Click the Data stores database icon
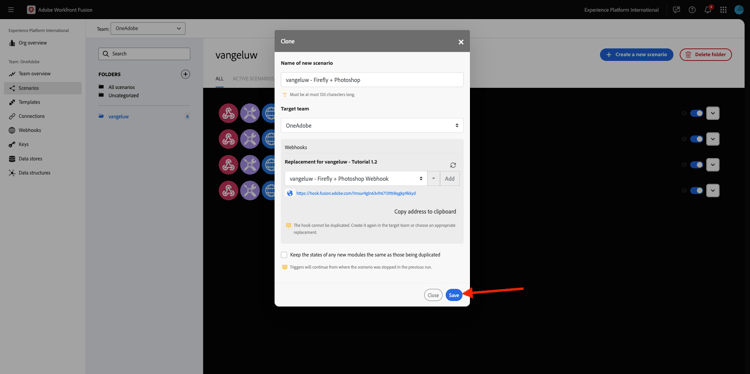The height and width of the screenshot is (374, 750). pyautogui.click(x=12, y=159)
